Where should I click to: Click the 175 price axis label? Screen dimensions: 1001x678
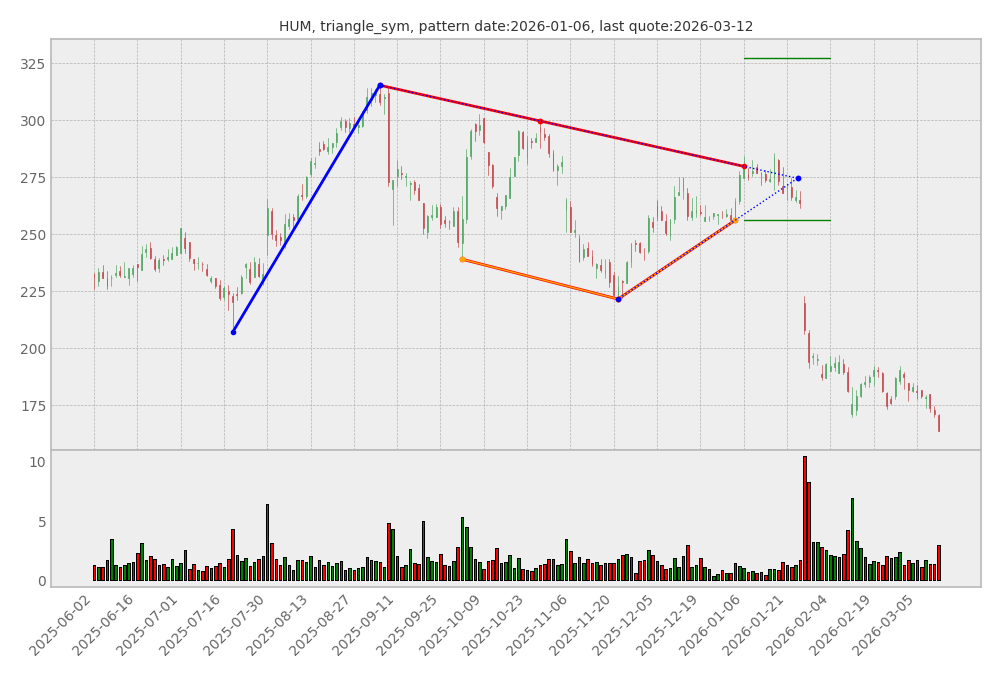pos(33,406)
